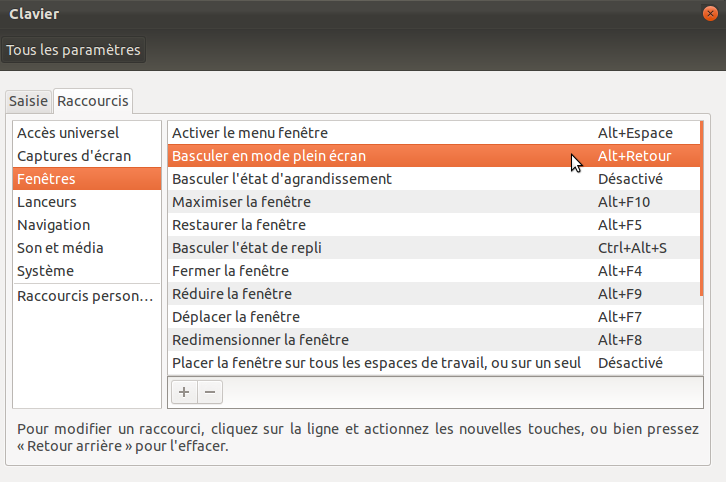
Task: Choose Captures d'écran category
Action: coord(75,156)
